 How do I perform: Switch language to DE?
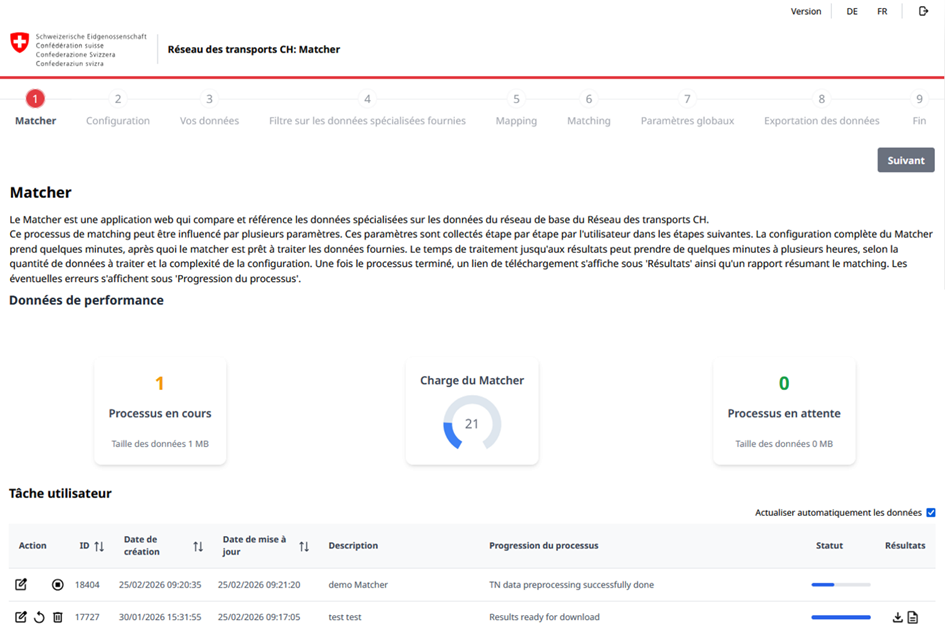[x=852, y=12]
